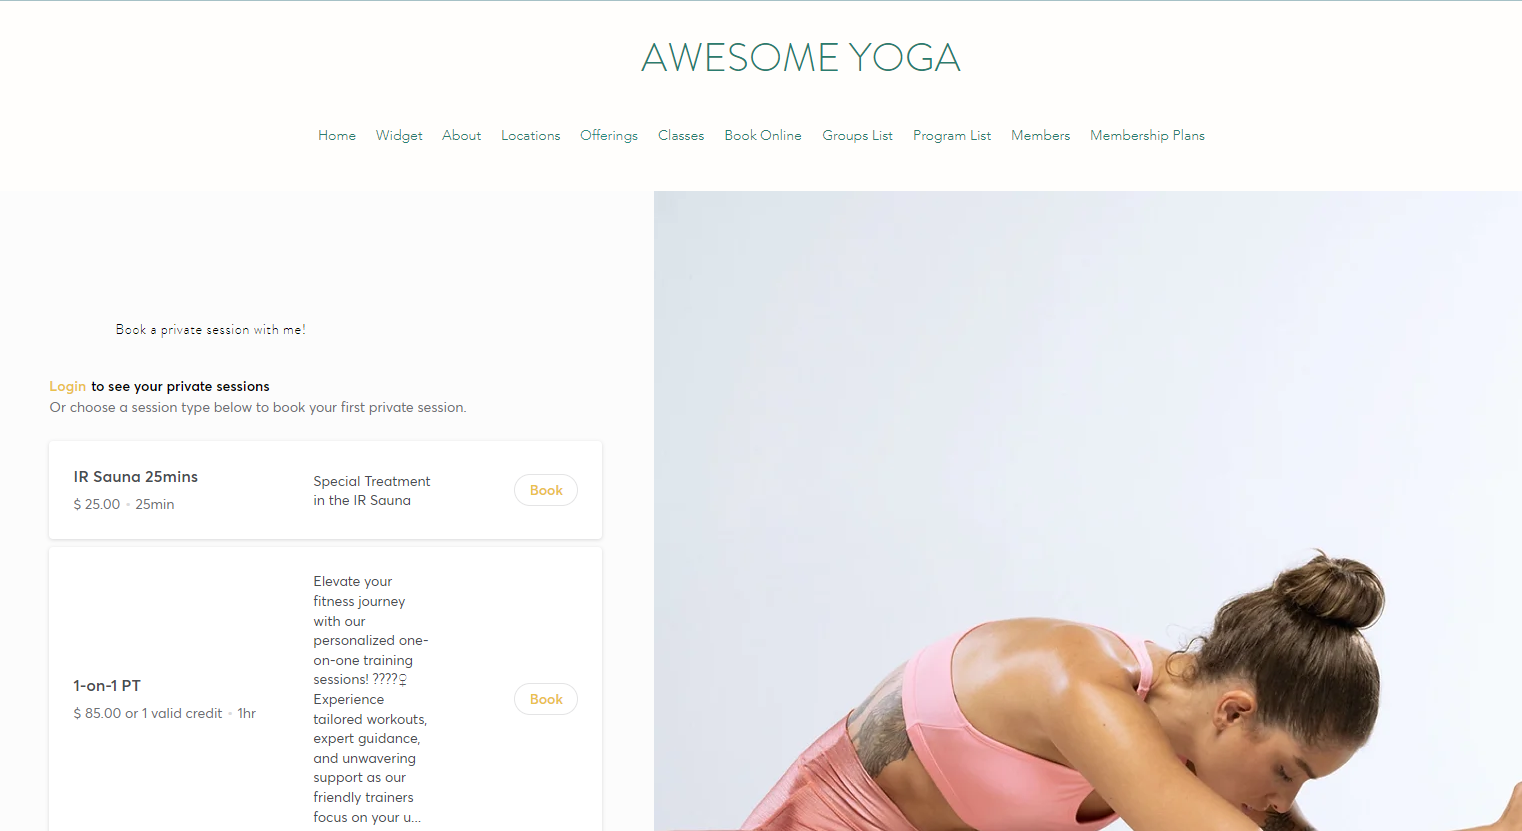Click the 1-on-1 PT description text
Screen dimensions: 1522x831
tap(371, 699)
